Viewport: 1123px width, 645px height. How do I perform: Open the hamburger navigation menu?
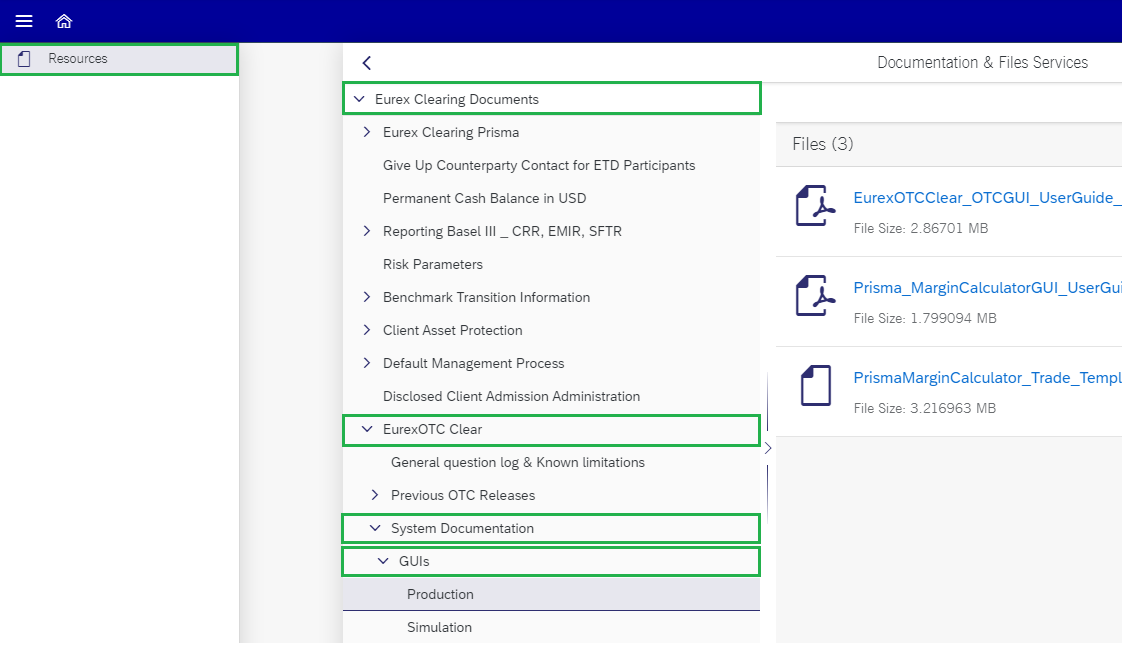tap(24, 21)
